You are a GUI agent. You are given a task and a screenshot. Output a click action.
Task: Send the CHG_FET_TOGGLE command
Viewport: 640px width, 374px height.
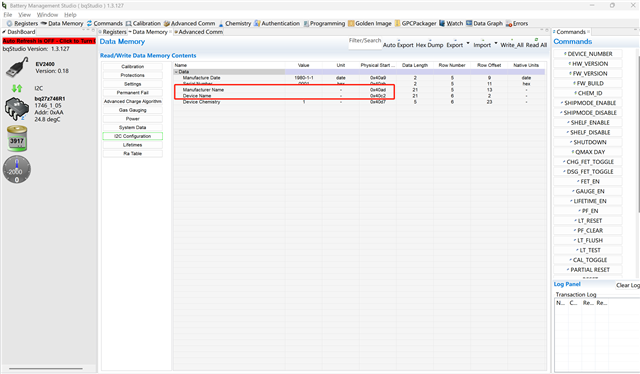tap(588, 162)
